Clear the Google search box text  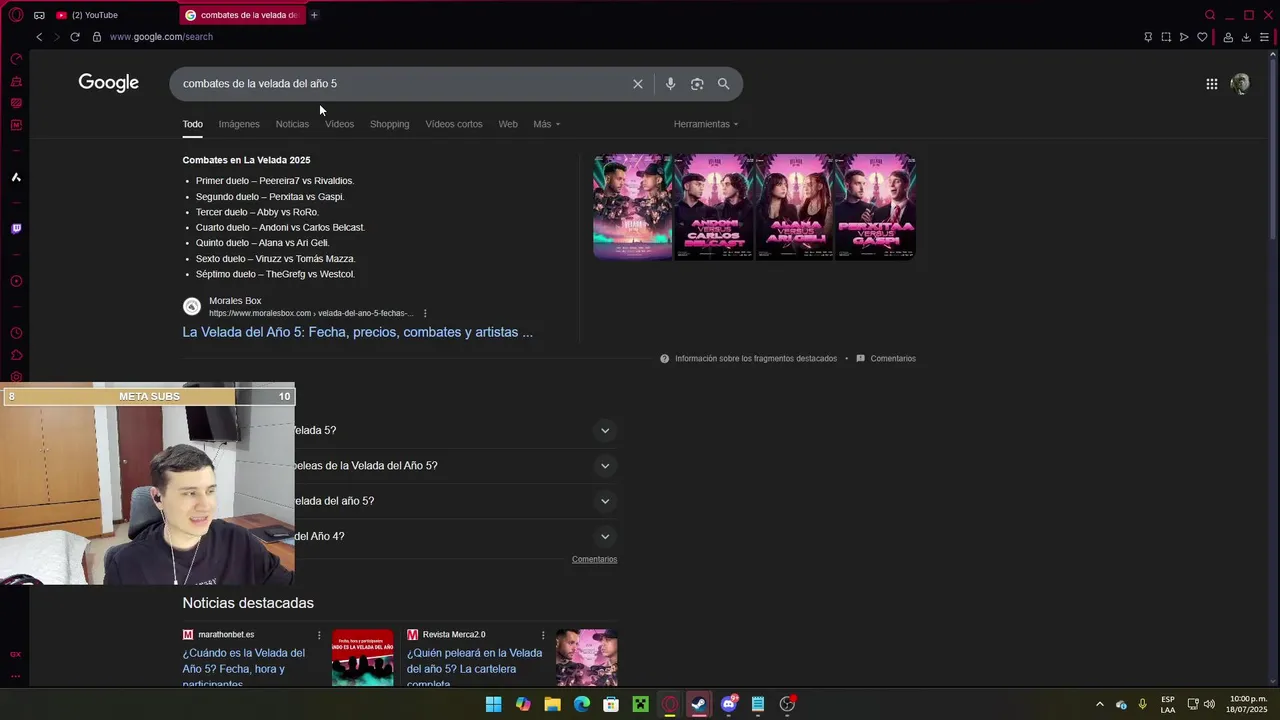pyautogui.click(x=638, y=84)
